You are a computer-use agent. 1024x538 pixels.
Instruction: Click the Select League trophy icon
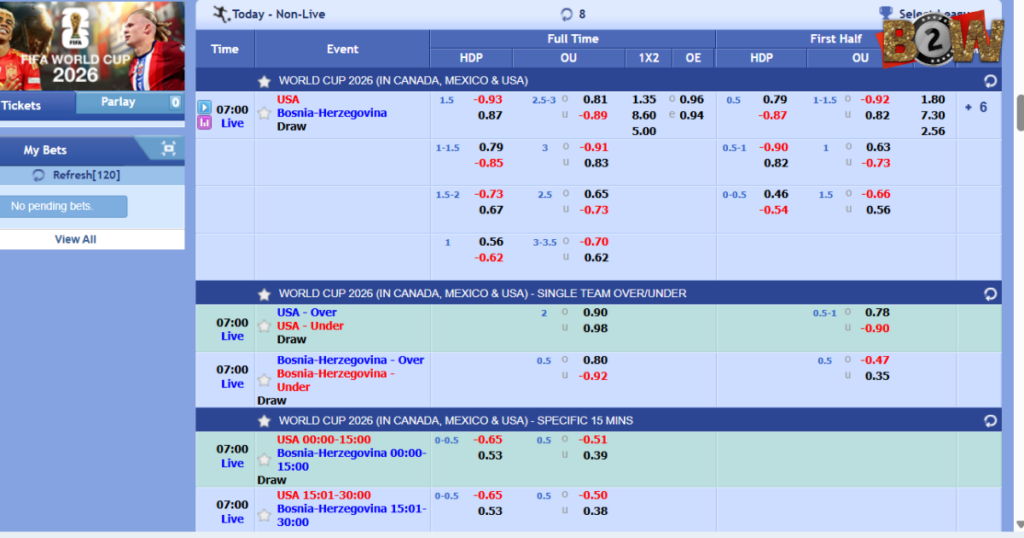(x=886, y=13)
